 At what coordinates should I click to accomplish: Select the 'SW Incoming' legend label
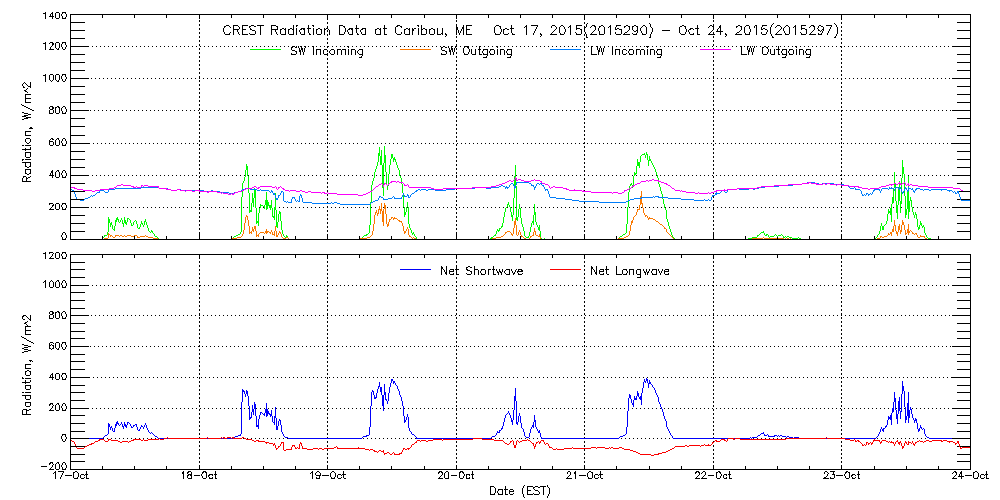pos(323,52)
